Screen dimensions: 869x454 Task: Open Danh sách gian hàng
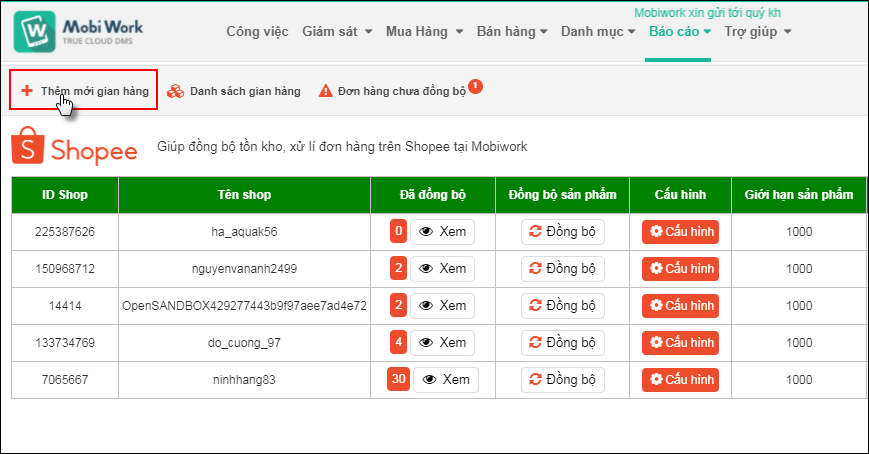pos(234,91)
